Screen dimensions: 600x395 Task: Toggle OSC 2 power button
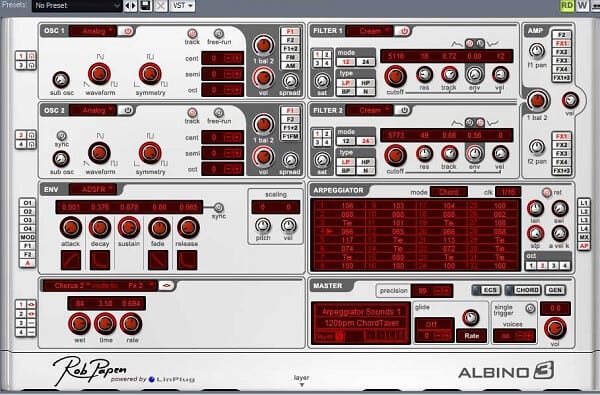tap(127, 111)
